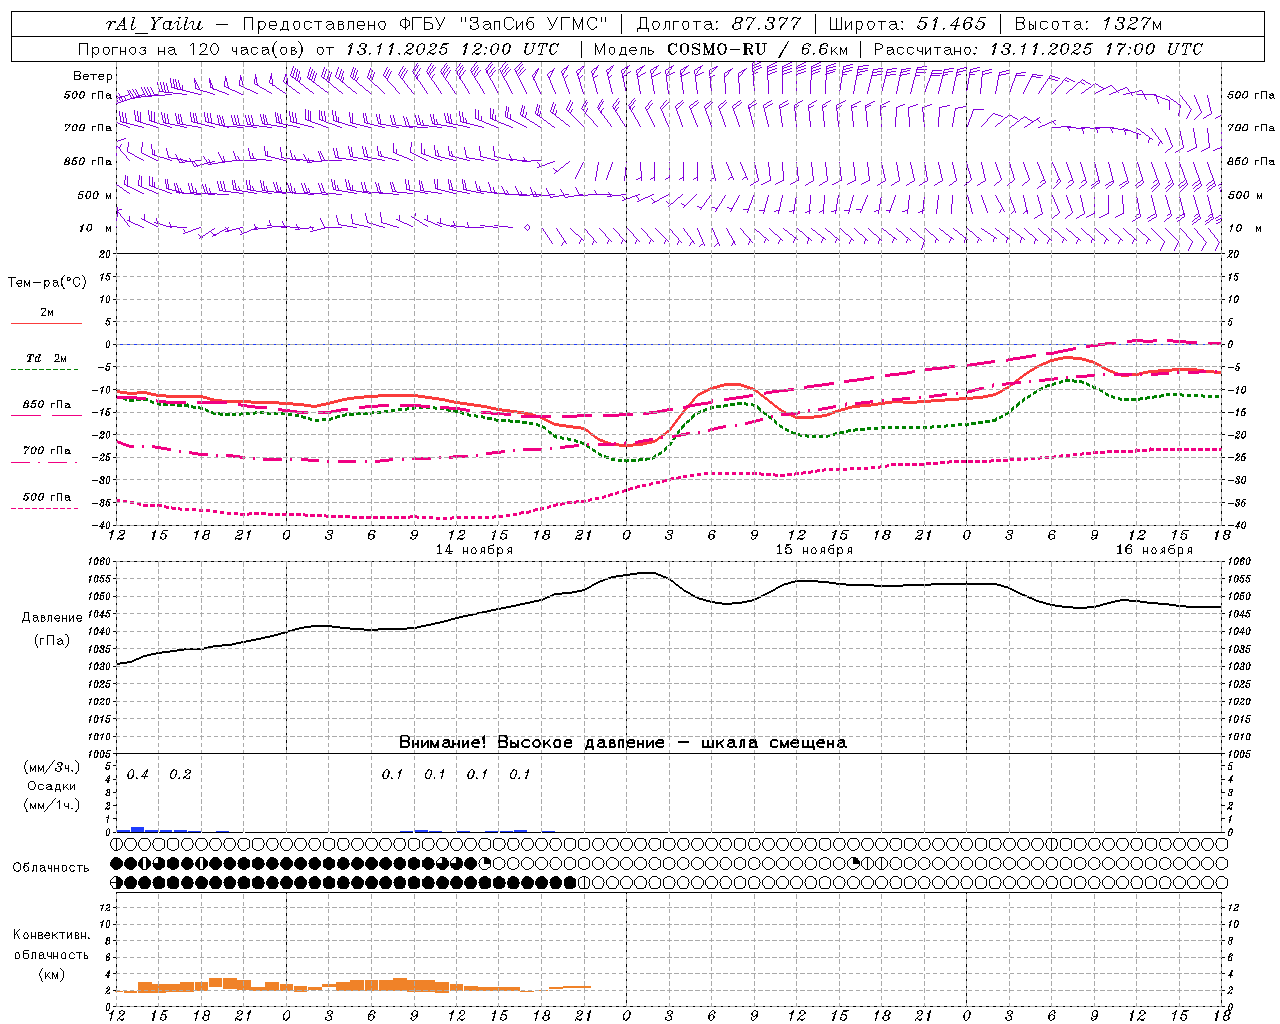Click the blue precipitation bars near 0.4
Screen dimensions: 1280x1024
pyautogui.click(x=138, y=829)
